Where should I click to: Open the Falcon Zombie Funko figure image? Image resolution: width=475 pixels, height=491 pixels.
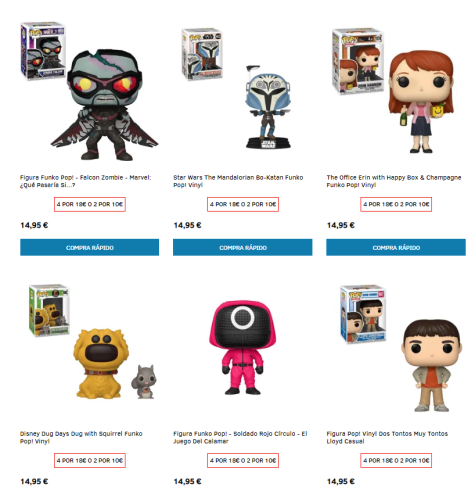[89, 91]
